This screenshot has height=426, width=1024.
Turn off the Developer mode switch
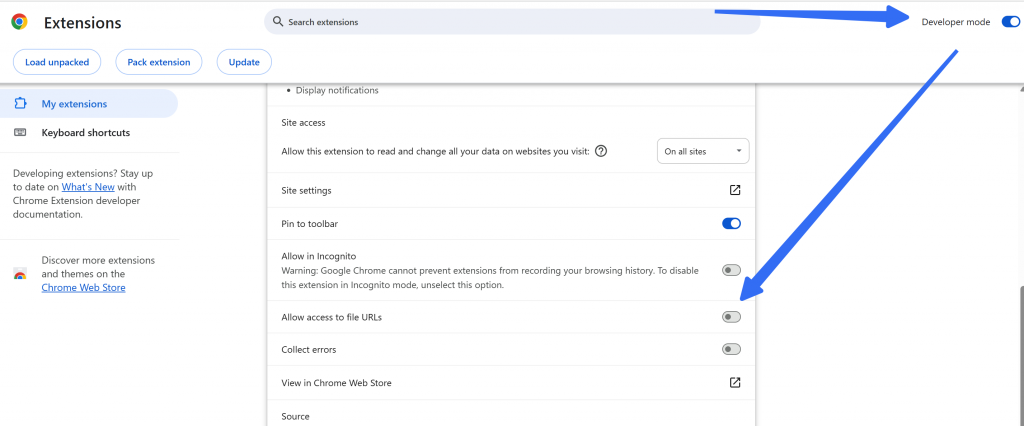click(x=1010, y=22)
